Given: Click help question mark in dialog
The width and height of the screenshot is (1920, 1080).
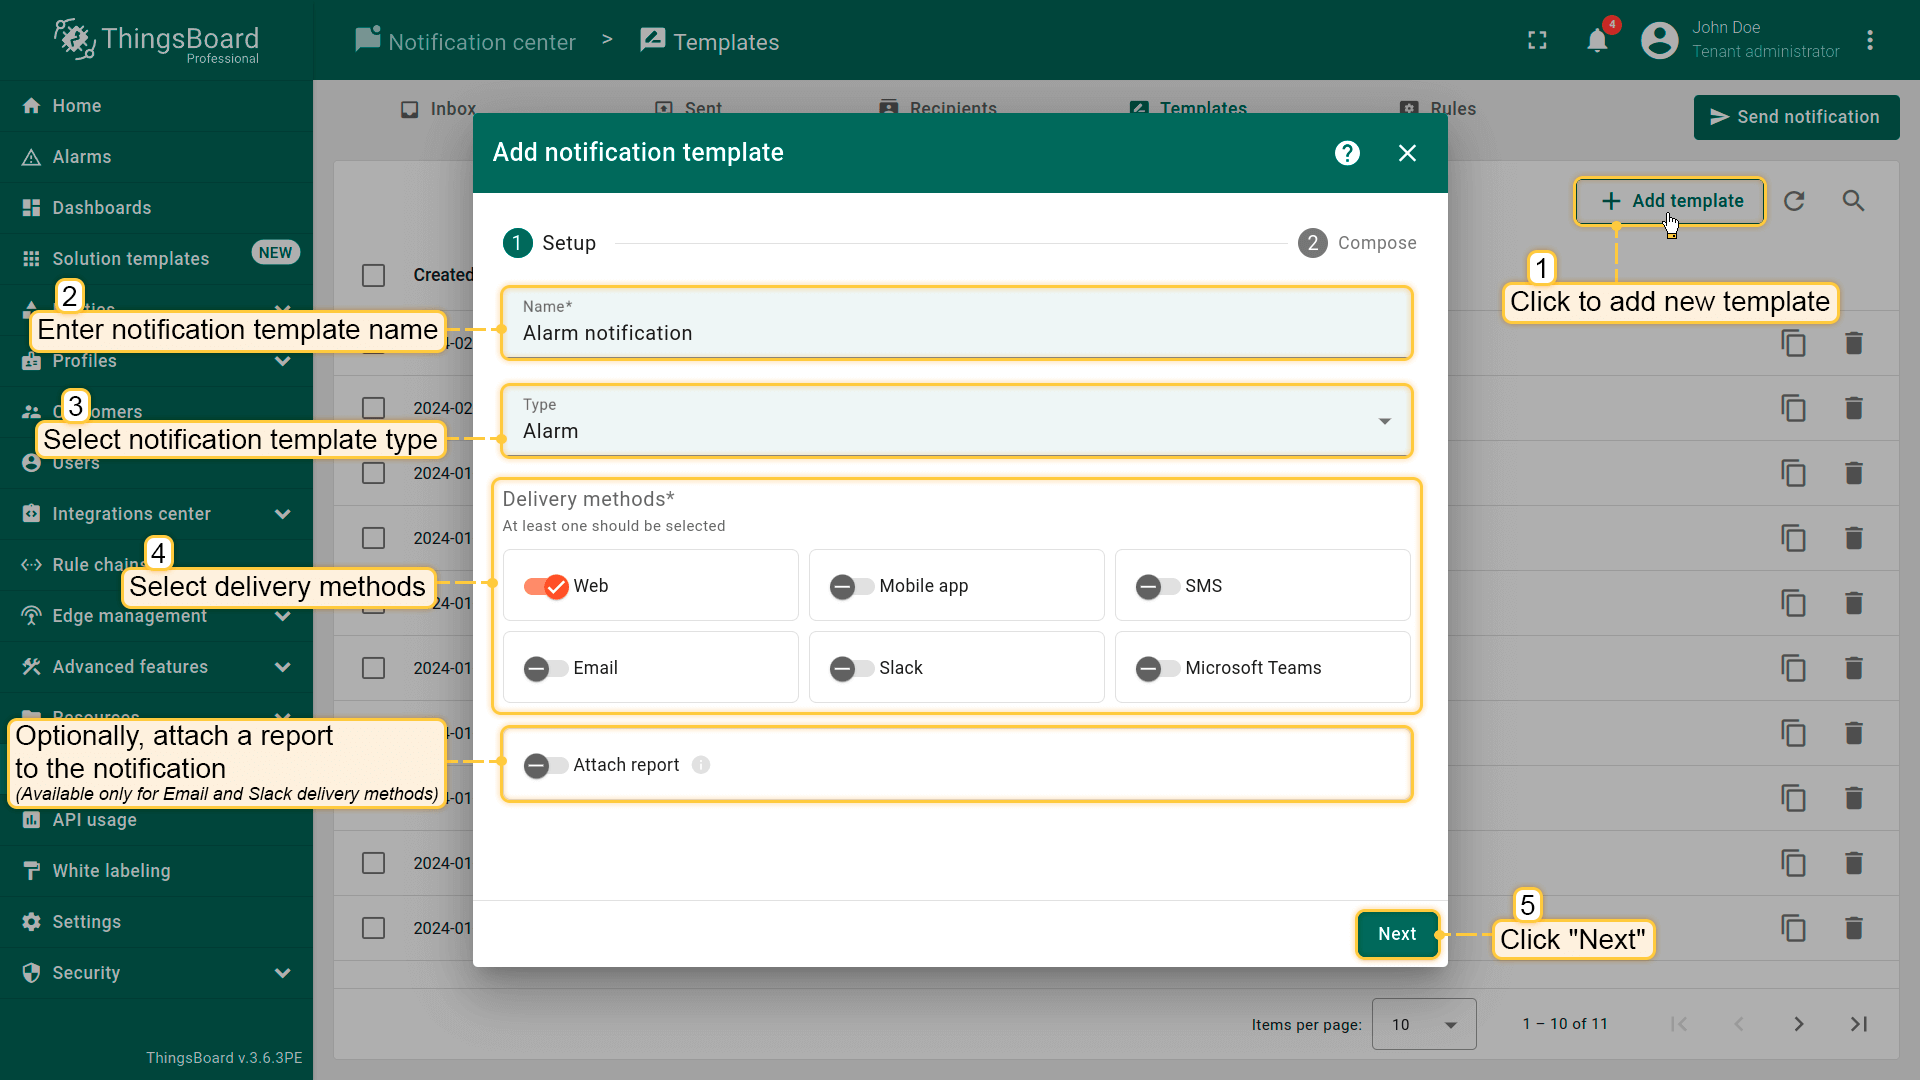Looking at the screenshot, I should [x=1347, y=153].
